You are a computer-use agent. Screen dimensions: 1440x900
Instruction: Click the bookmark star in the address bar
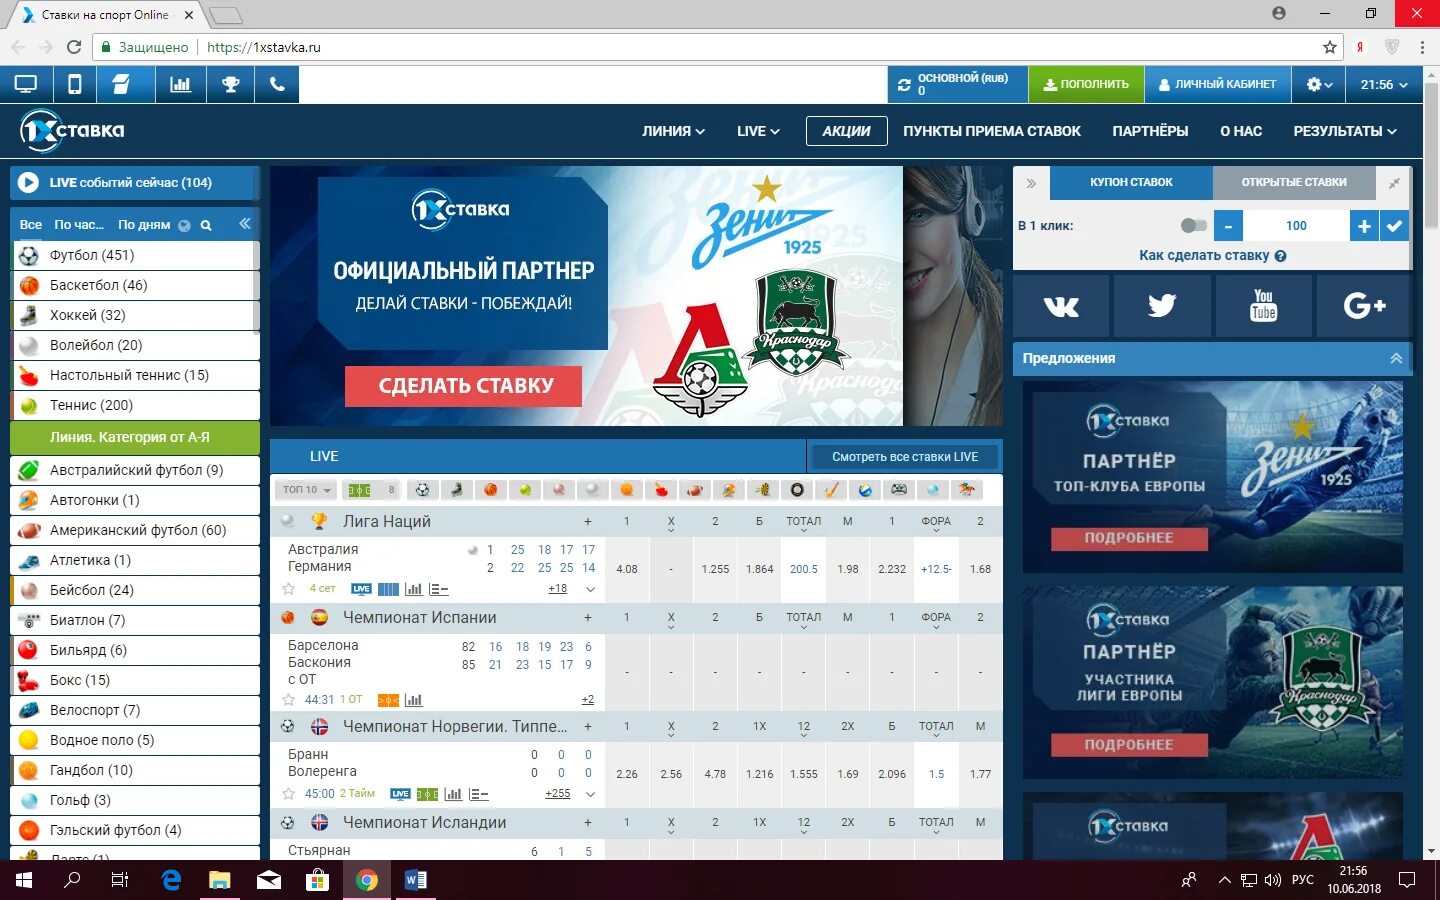[x=1330, y=47]
